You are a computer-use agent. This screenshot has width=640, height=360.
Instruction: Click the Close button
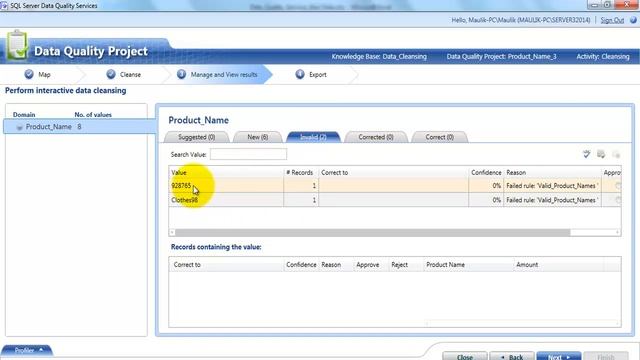465,356
